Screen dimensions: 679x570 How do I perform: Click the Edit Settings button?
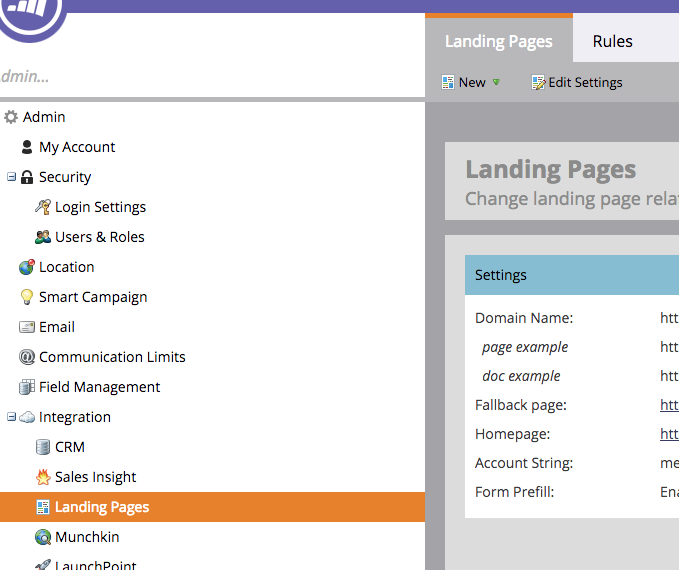[x=577, y=82]
